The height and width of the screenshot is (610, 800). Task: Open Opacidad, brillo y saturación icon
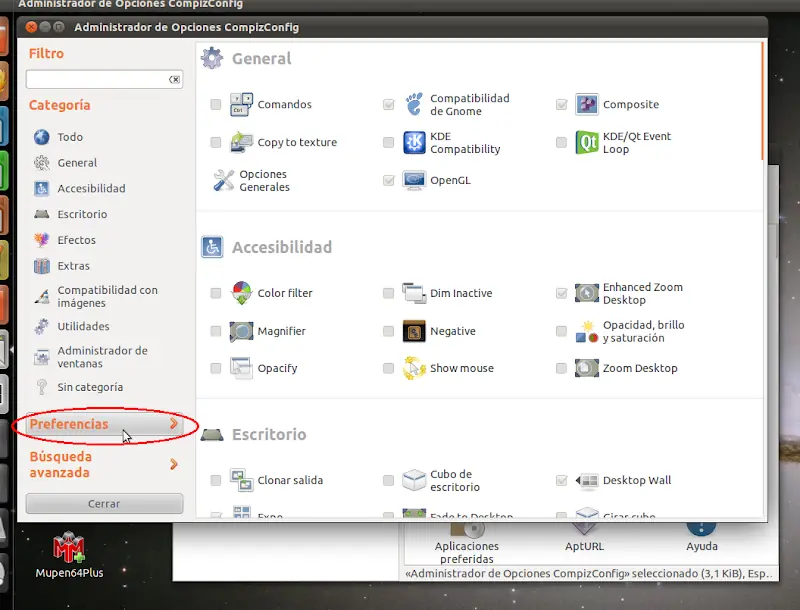click(587, 332)
